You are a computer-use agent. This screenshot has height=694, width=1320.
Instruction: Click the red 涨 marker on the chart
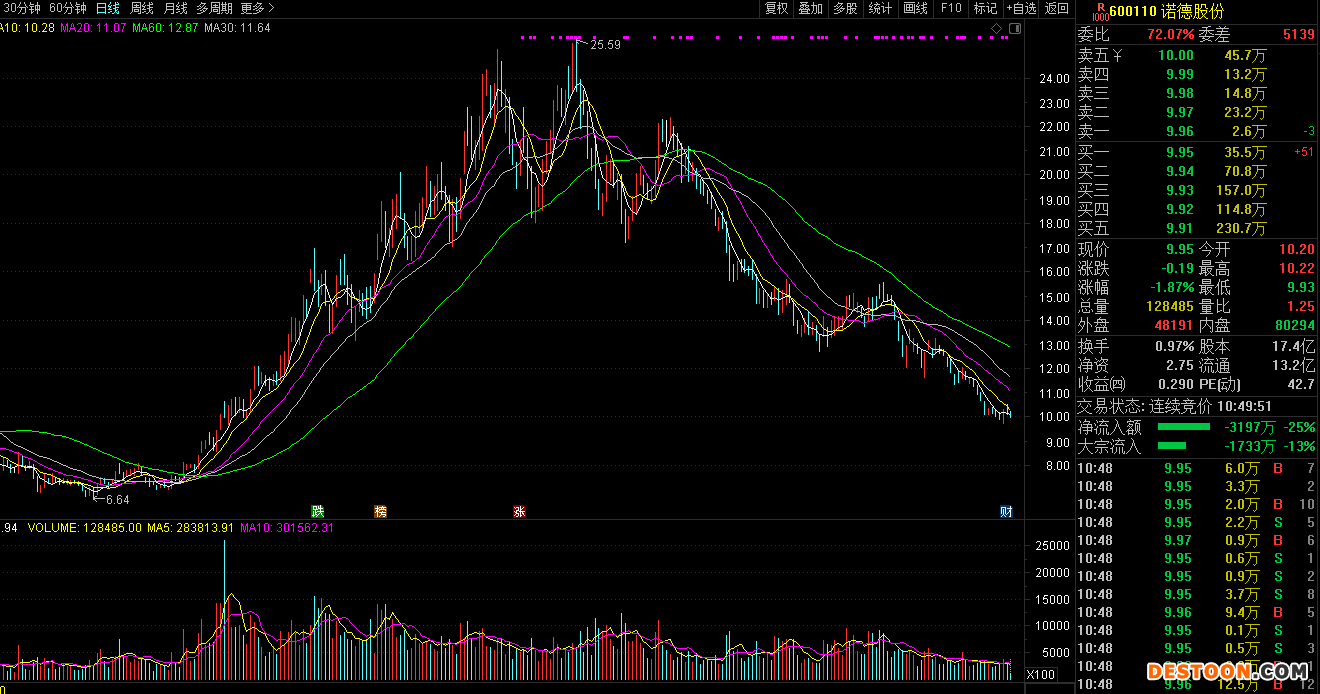coord(519,511)
